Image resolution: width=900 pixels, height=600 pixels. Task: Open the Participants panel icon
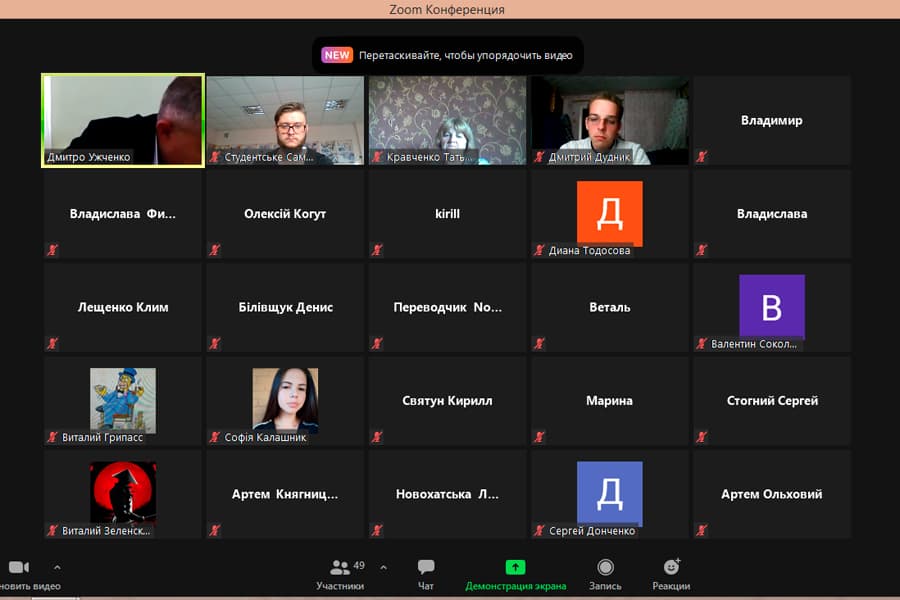[340, 568]
